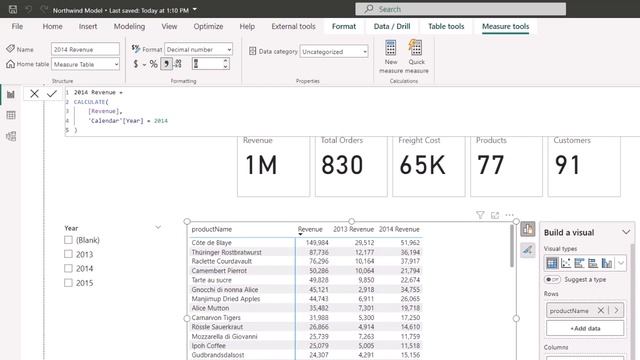Open the File menu

(17, 26)
